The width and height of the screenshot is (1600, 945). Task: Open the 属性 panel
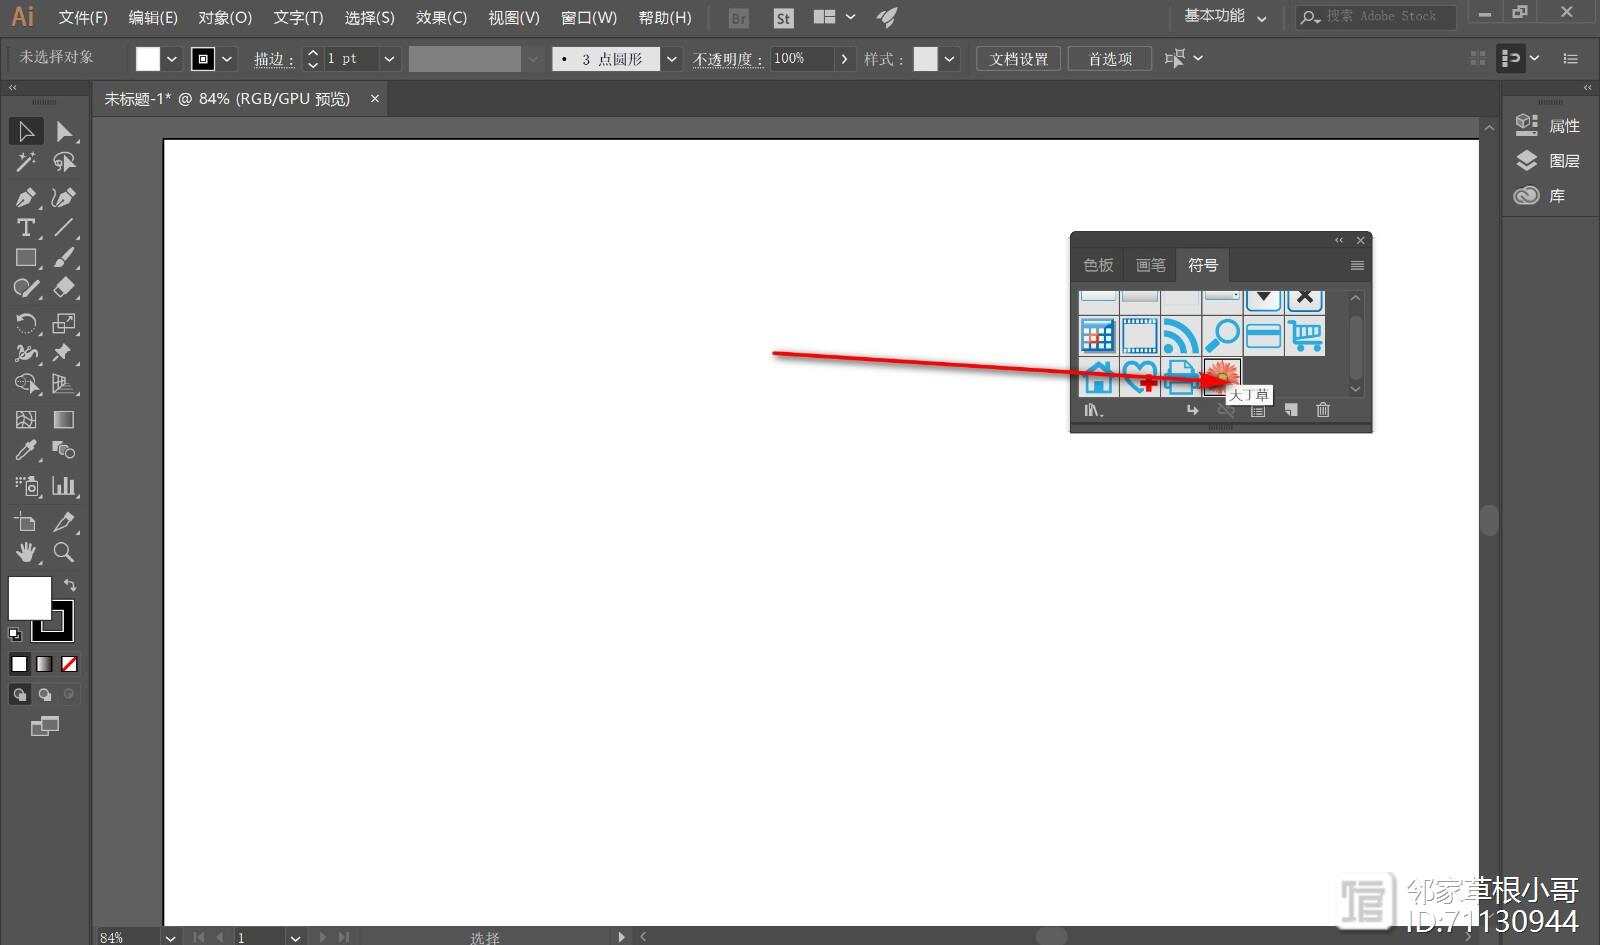(1548, 125)
